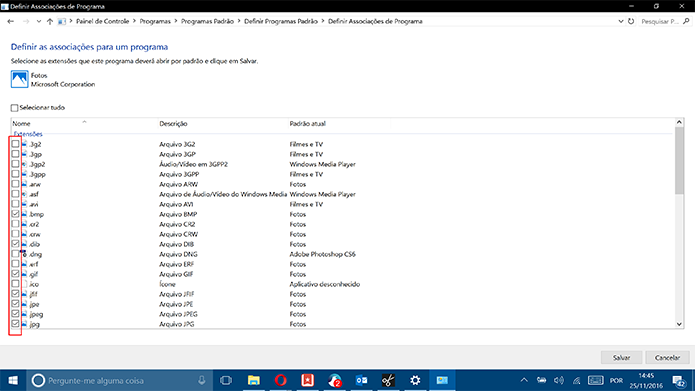Viewport: 695px width, 391px height.
Task: Expand breadcrumb arrow after Programas Padrão
Action: click(239, 21)
